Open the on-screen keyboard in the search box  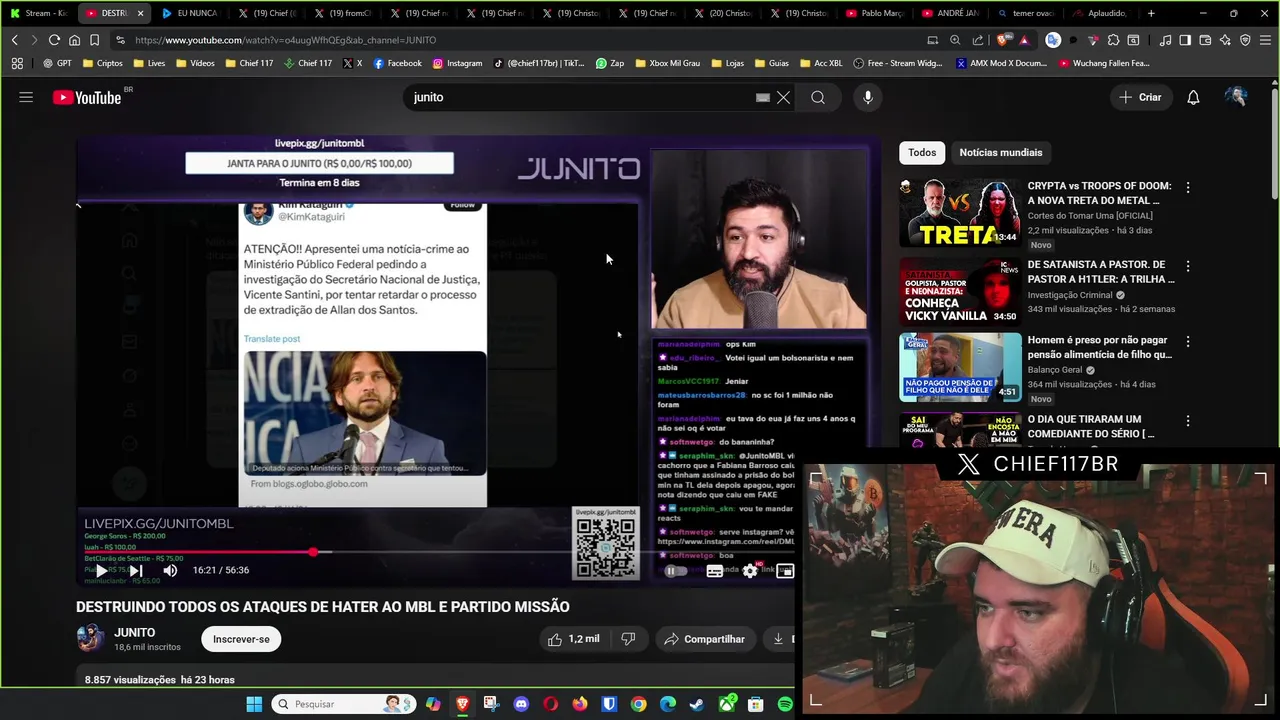762,97
